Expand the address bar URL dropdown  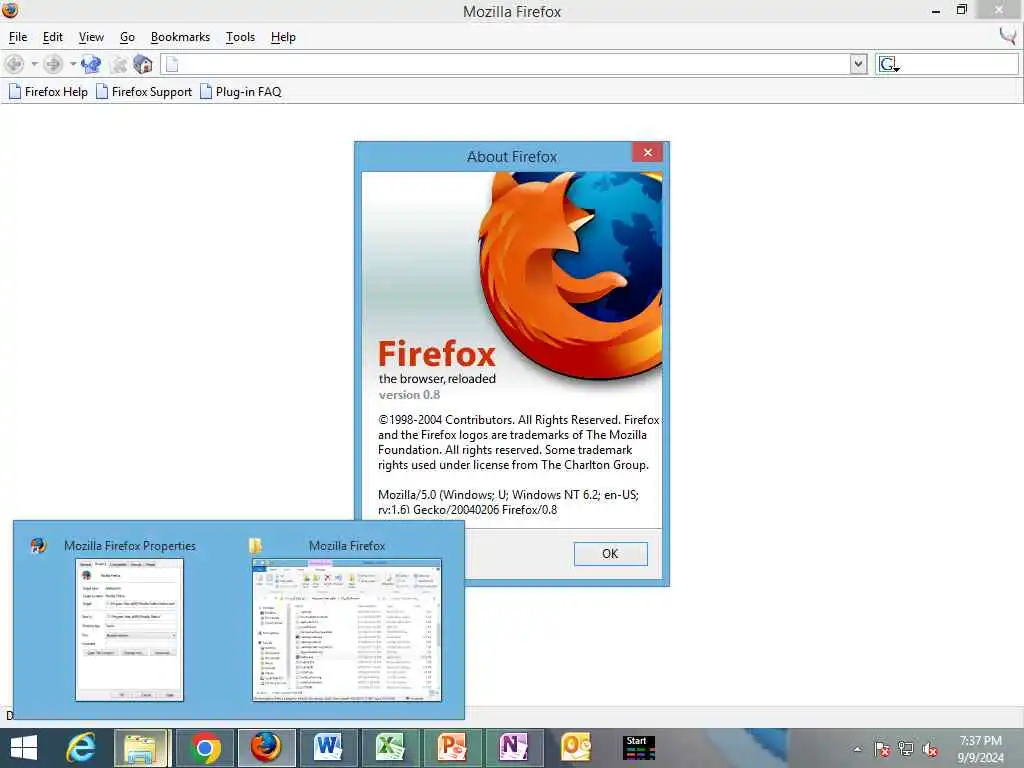click(x=858, y=64)
